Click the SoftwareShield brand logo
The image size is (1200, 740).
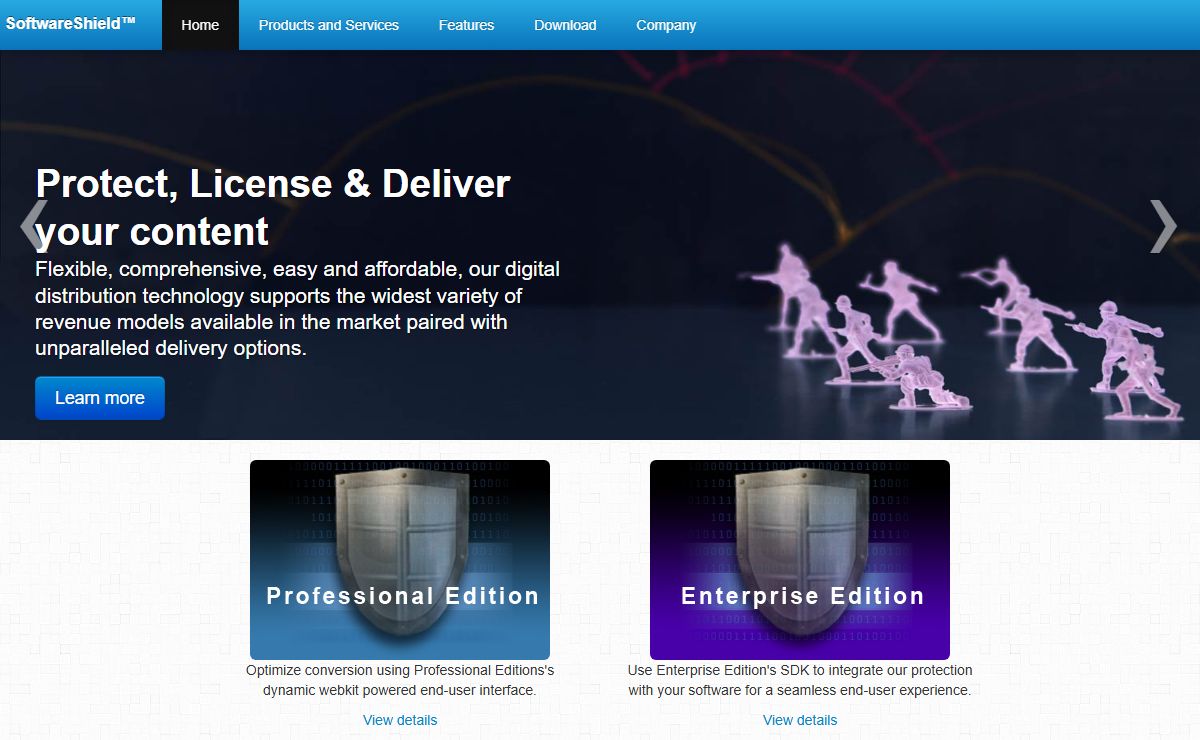click(x=71, y=24)
